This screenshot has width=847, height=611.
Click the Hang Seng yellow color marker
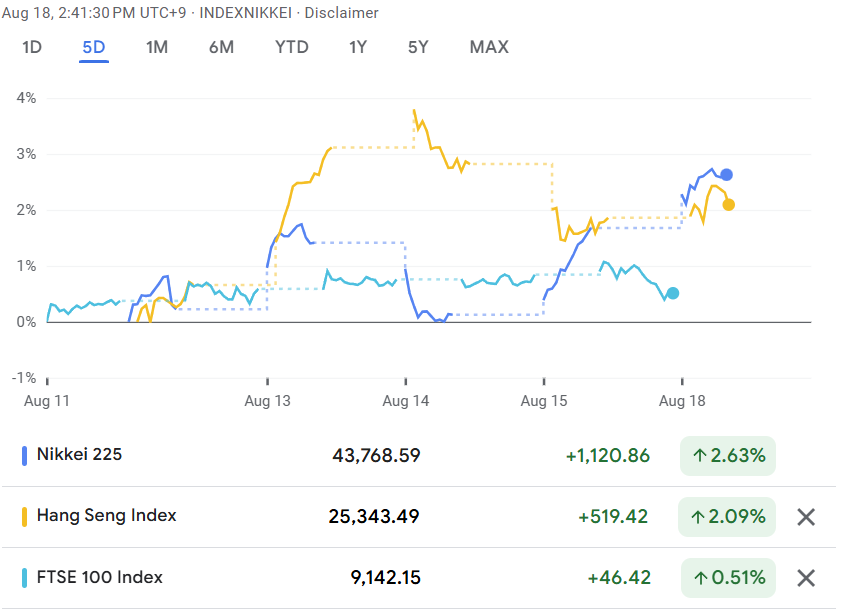tap(24, 517)
